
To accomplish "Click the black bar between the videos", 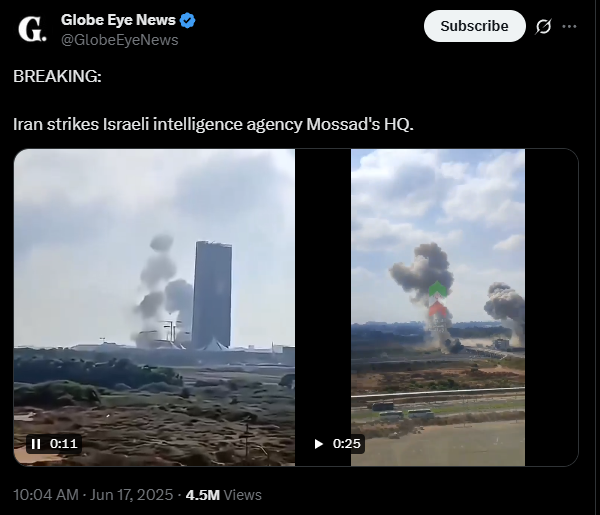I will pos(323,307).
